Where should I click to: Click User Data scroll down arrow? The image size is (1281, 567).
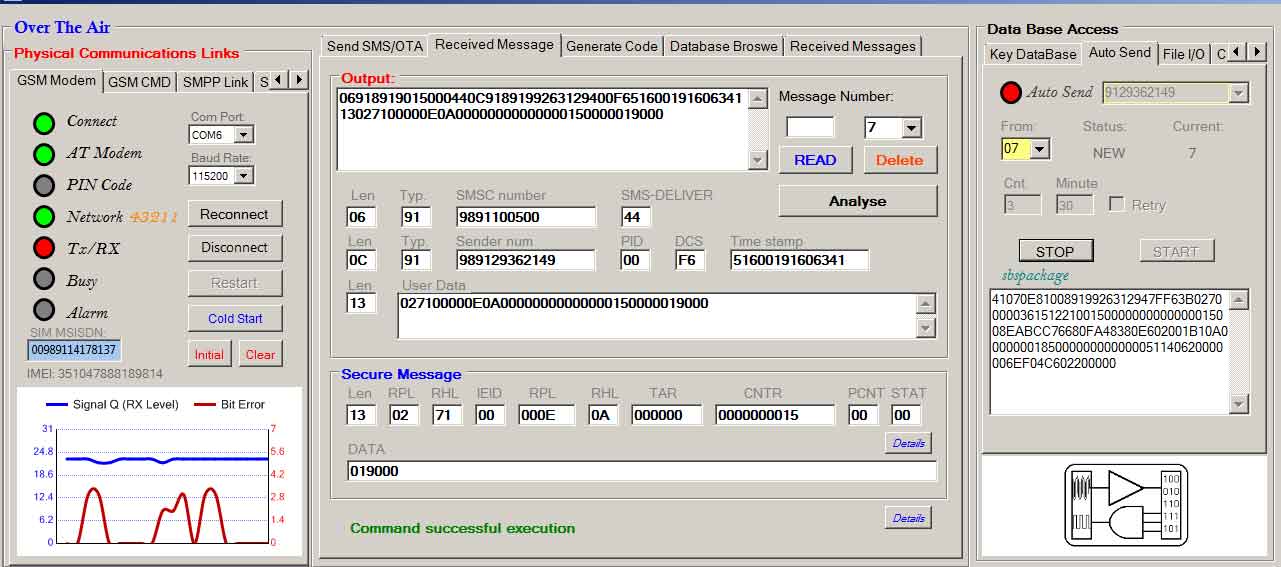pos(926,328)
